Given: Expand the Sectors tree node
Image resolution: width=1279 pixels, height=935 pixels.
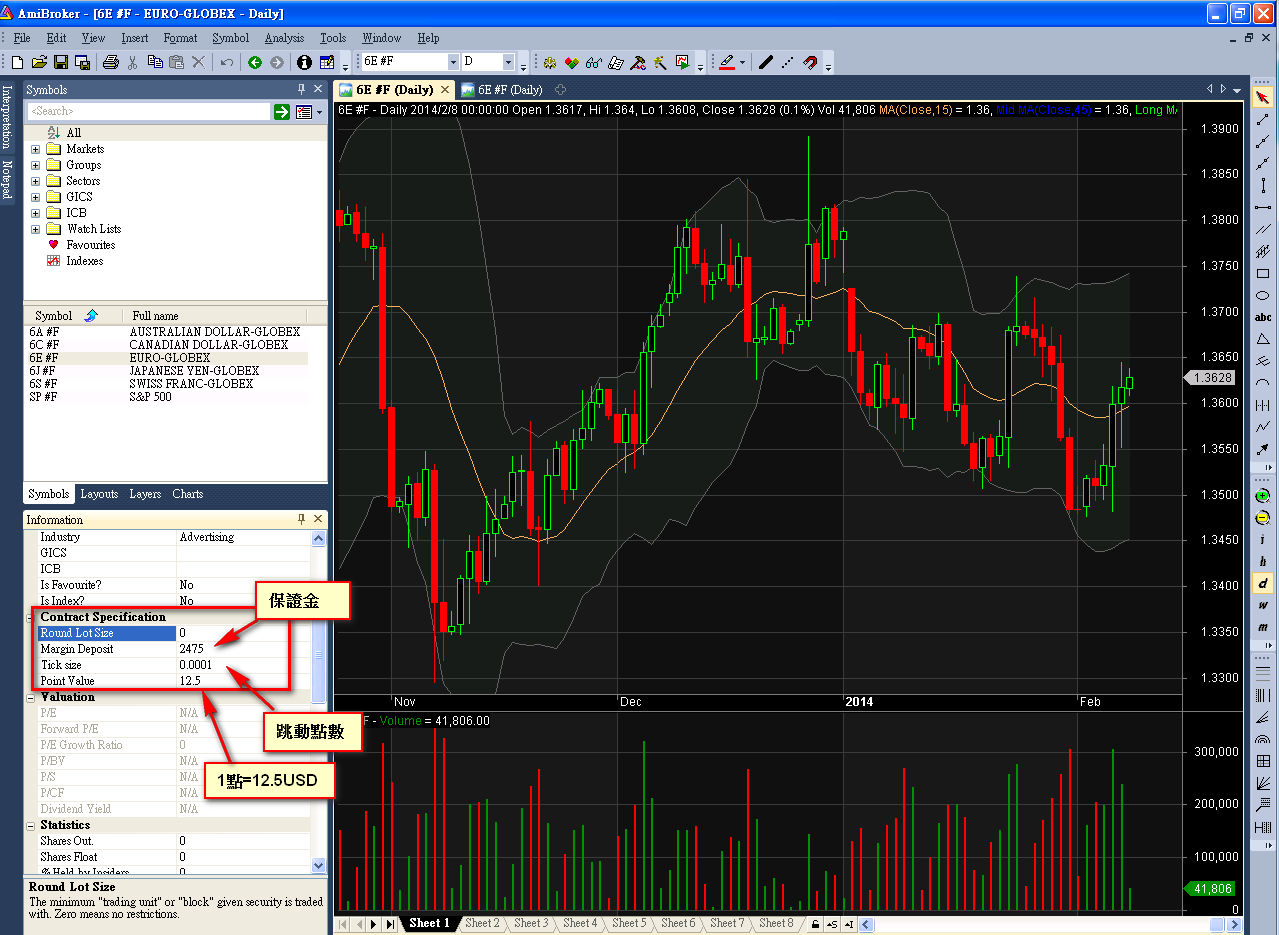Looking at the screenshot, I should click(36, 181).
